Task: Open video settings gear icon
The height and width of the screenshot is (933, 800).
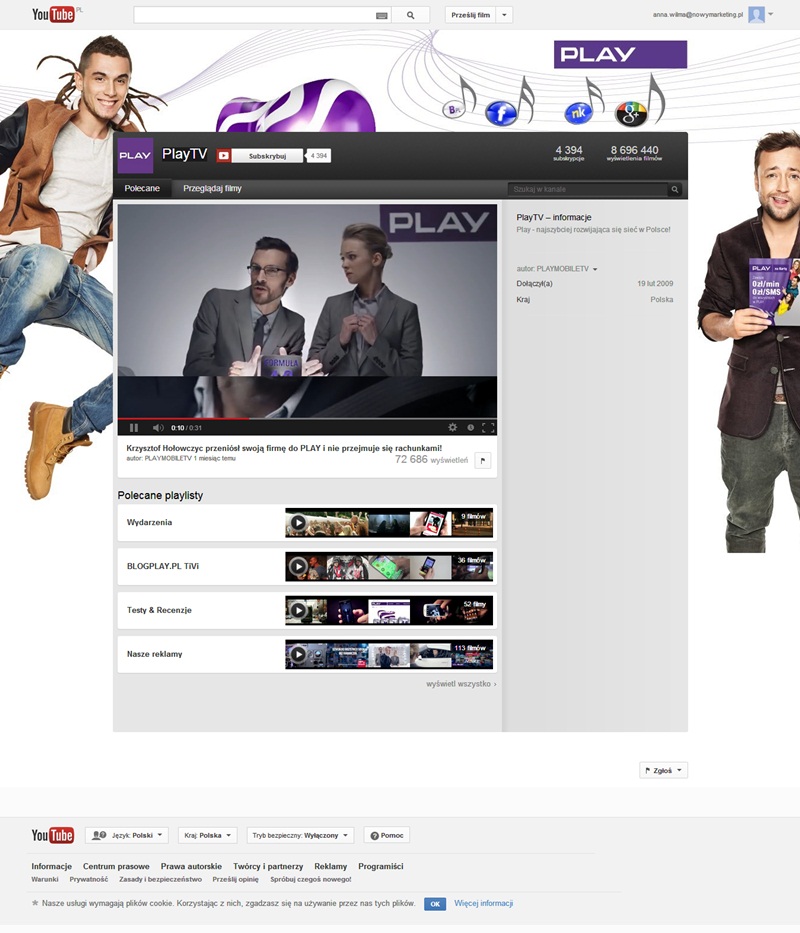Action: click(452, 427)
